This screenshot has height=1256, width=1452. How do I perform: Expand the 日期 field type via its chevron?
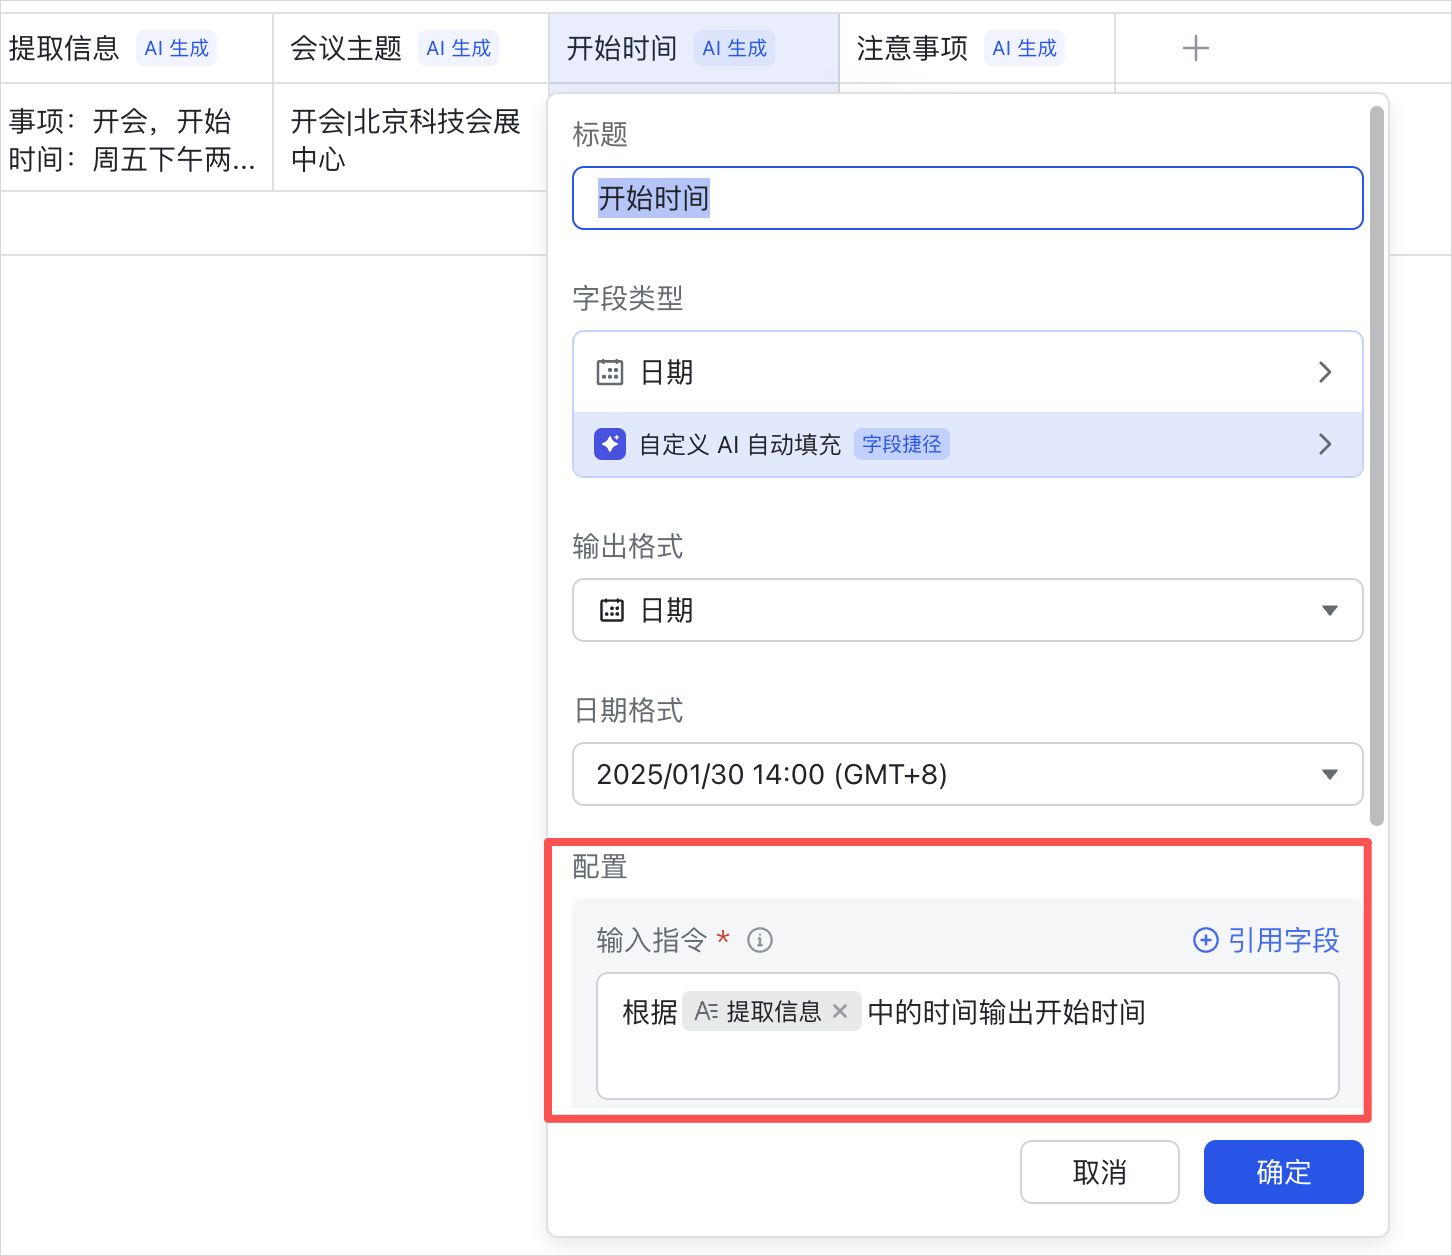pyautogui.click(x=1325, y=371)
